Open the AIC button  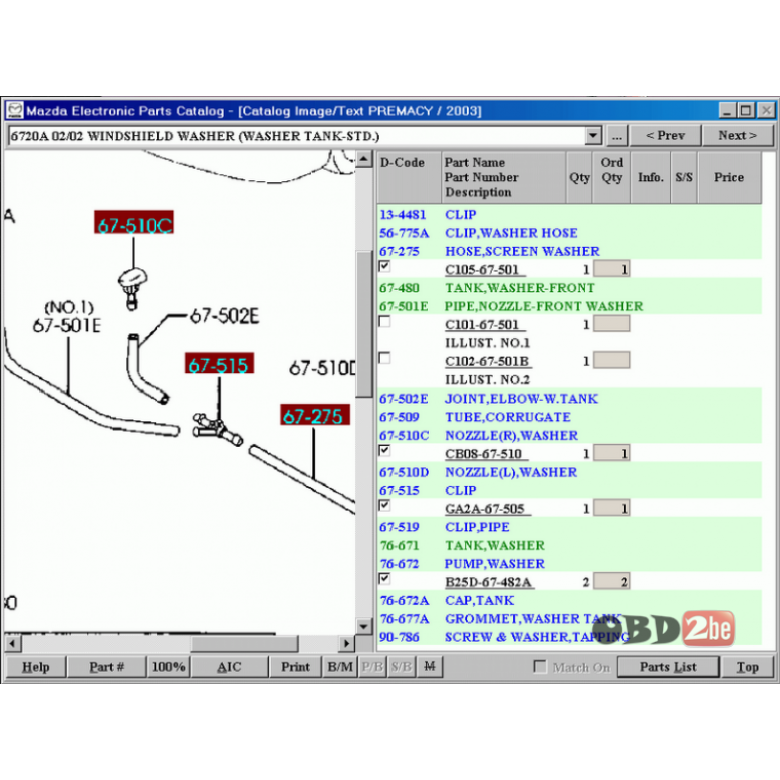229,667
